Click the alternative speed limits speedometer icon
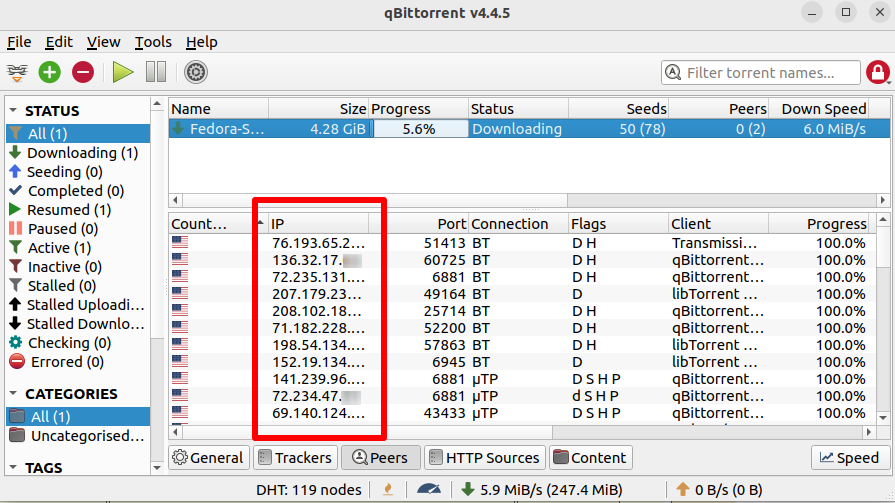The width and height of the screenshot is (895, 503). tap(429, 489)
